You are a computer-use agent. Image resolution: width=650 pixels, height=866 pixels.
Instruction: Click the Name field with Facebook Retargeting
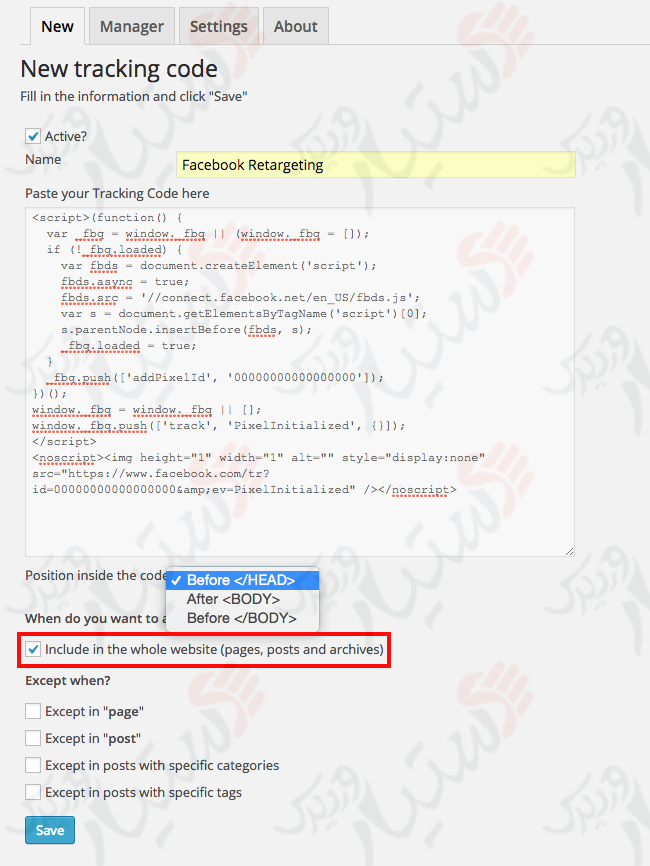(376, 165)
